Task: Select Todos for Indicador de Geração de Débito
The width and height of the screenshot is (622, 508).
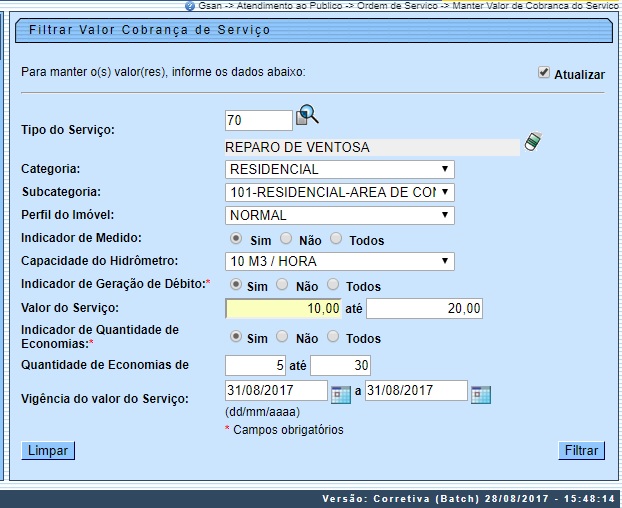Action: click(334, 285)
